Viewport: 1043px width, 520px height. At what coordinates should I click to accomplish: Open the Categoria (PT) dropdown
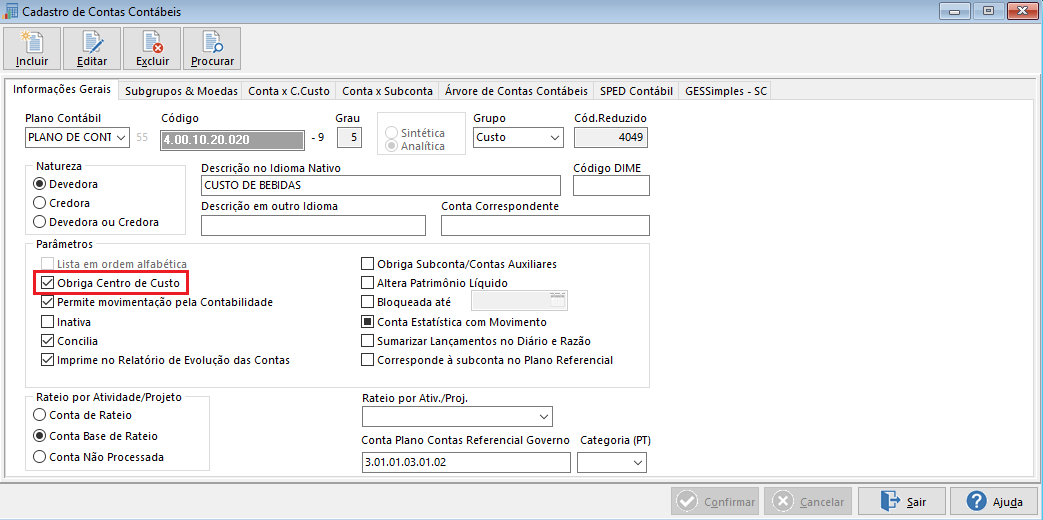[x=612, y=462]
